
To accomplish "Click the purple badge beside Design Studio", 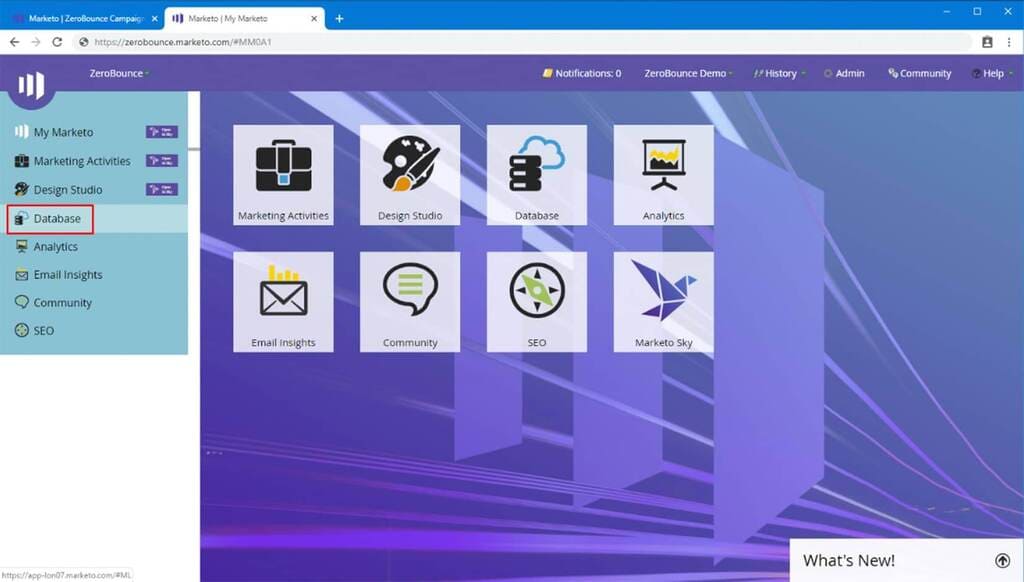I will 161,189.
